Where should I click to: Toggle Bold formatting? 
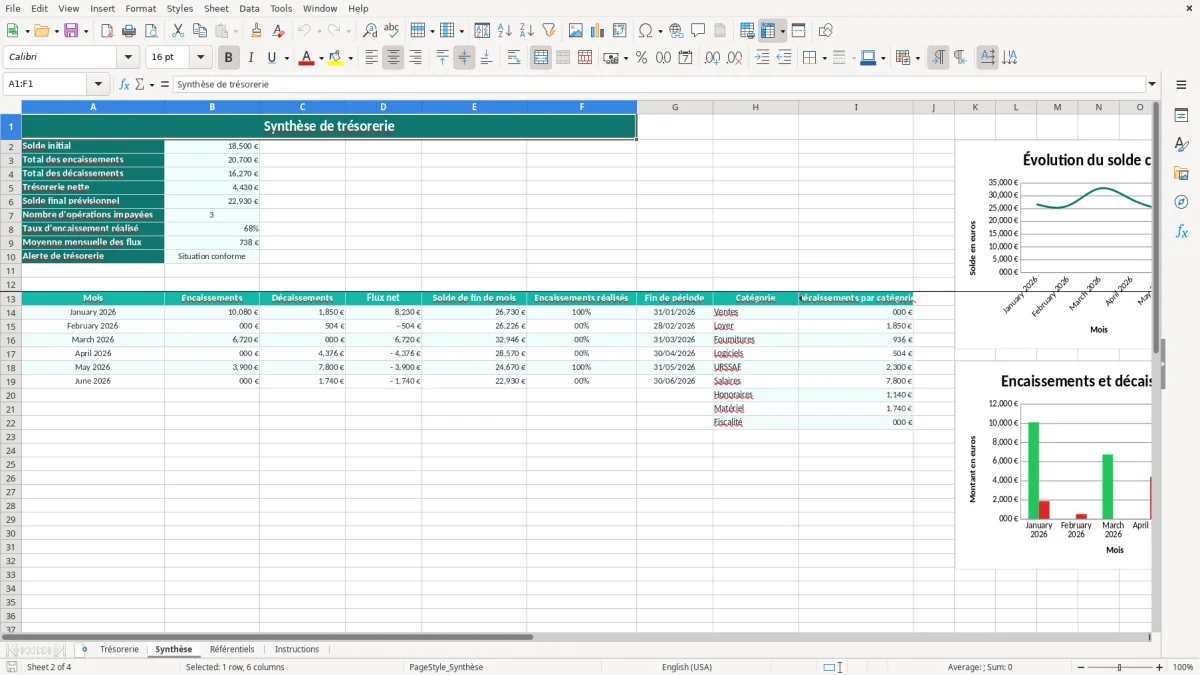tap(229, 58)
